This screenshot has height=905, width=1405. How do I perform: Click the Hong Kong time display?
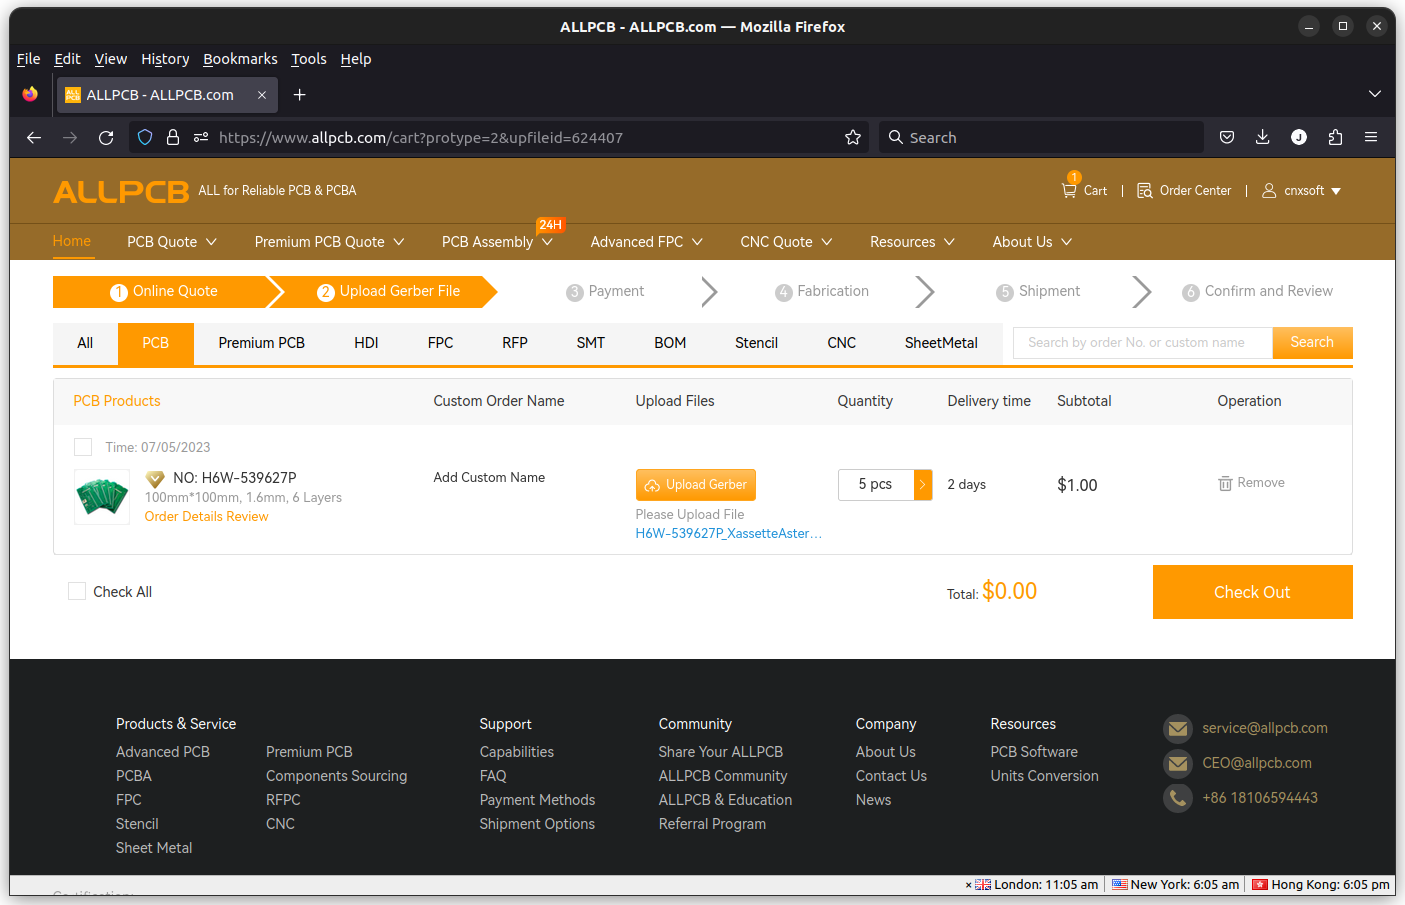click(1321, 885)
